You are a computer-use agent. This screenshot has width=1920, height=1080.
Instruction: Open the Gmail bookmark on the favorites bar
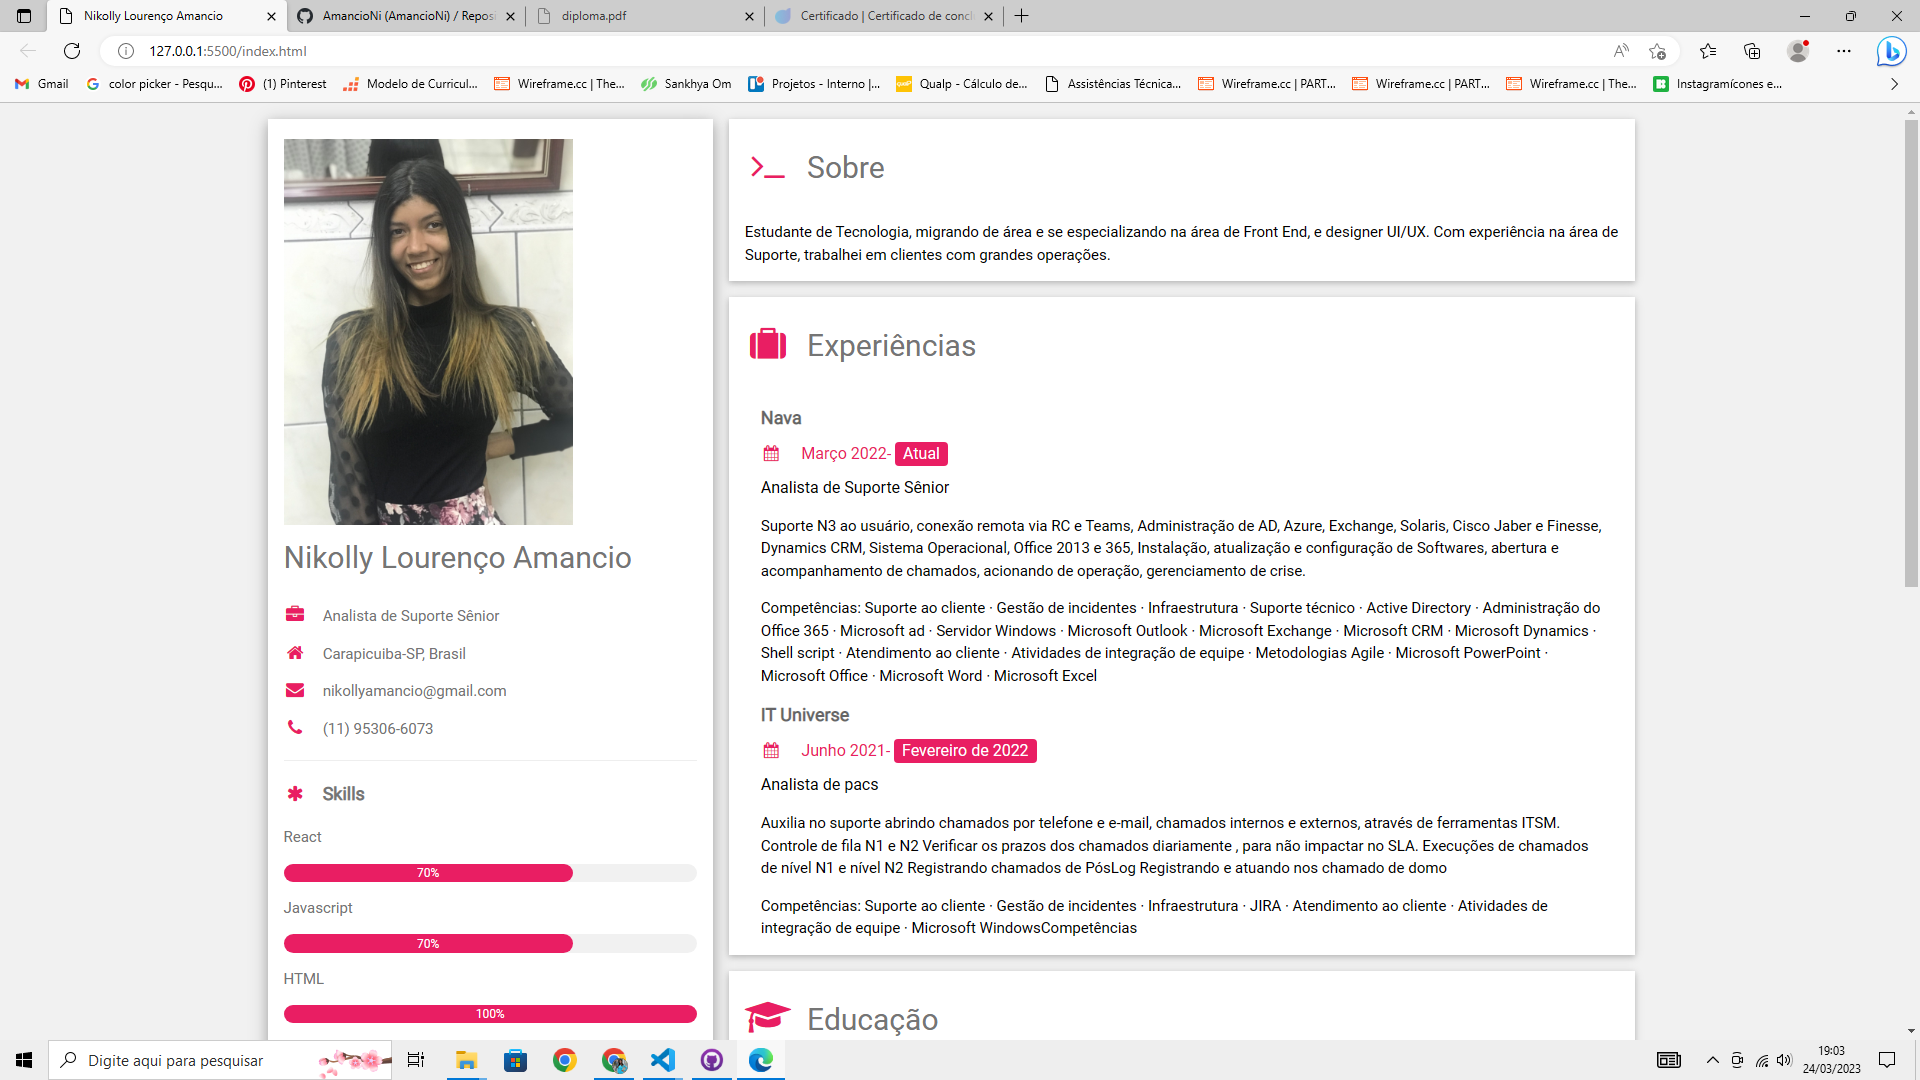tap(40, 84)
